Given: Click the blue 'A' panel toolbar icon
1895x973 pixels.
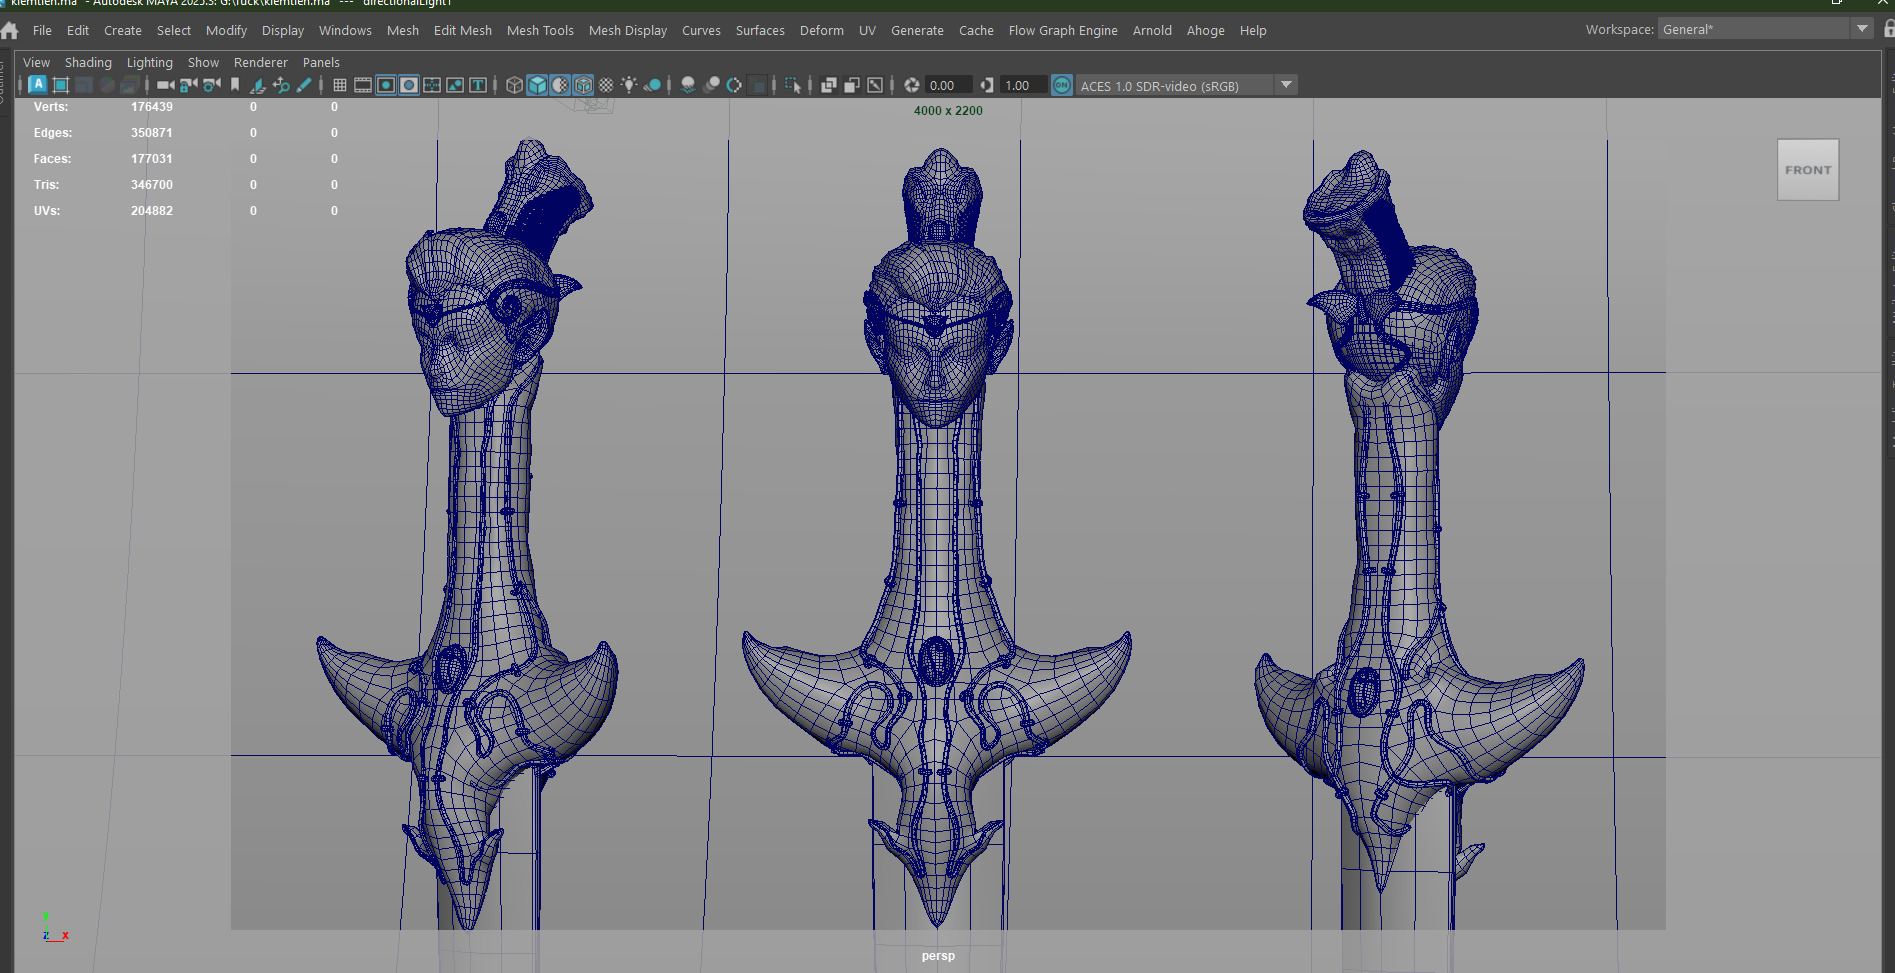Looking at the screenshot, I should pos(37,85).
